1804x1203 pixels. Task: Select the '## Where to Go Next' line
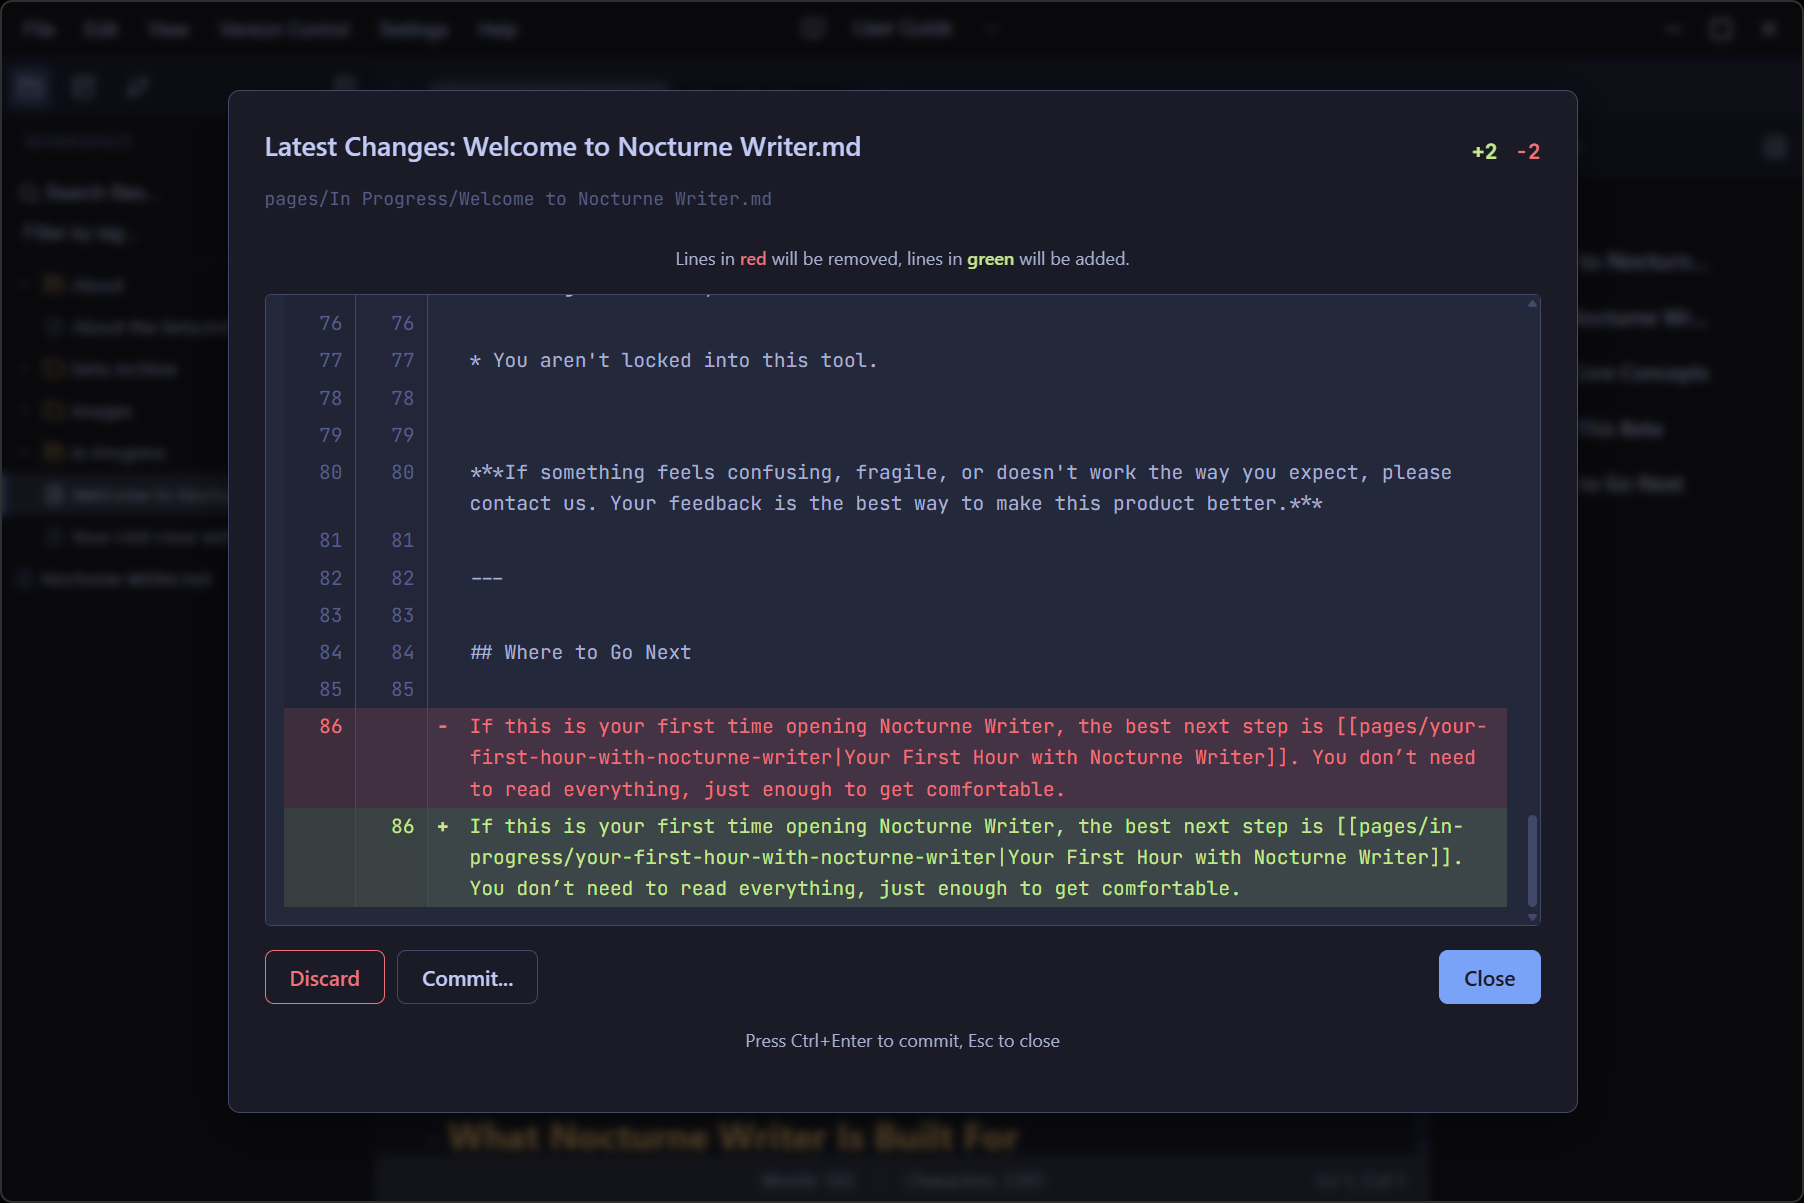point(580,653)
